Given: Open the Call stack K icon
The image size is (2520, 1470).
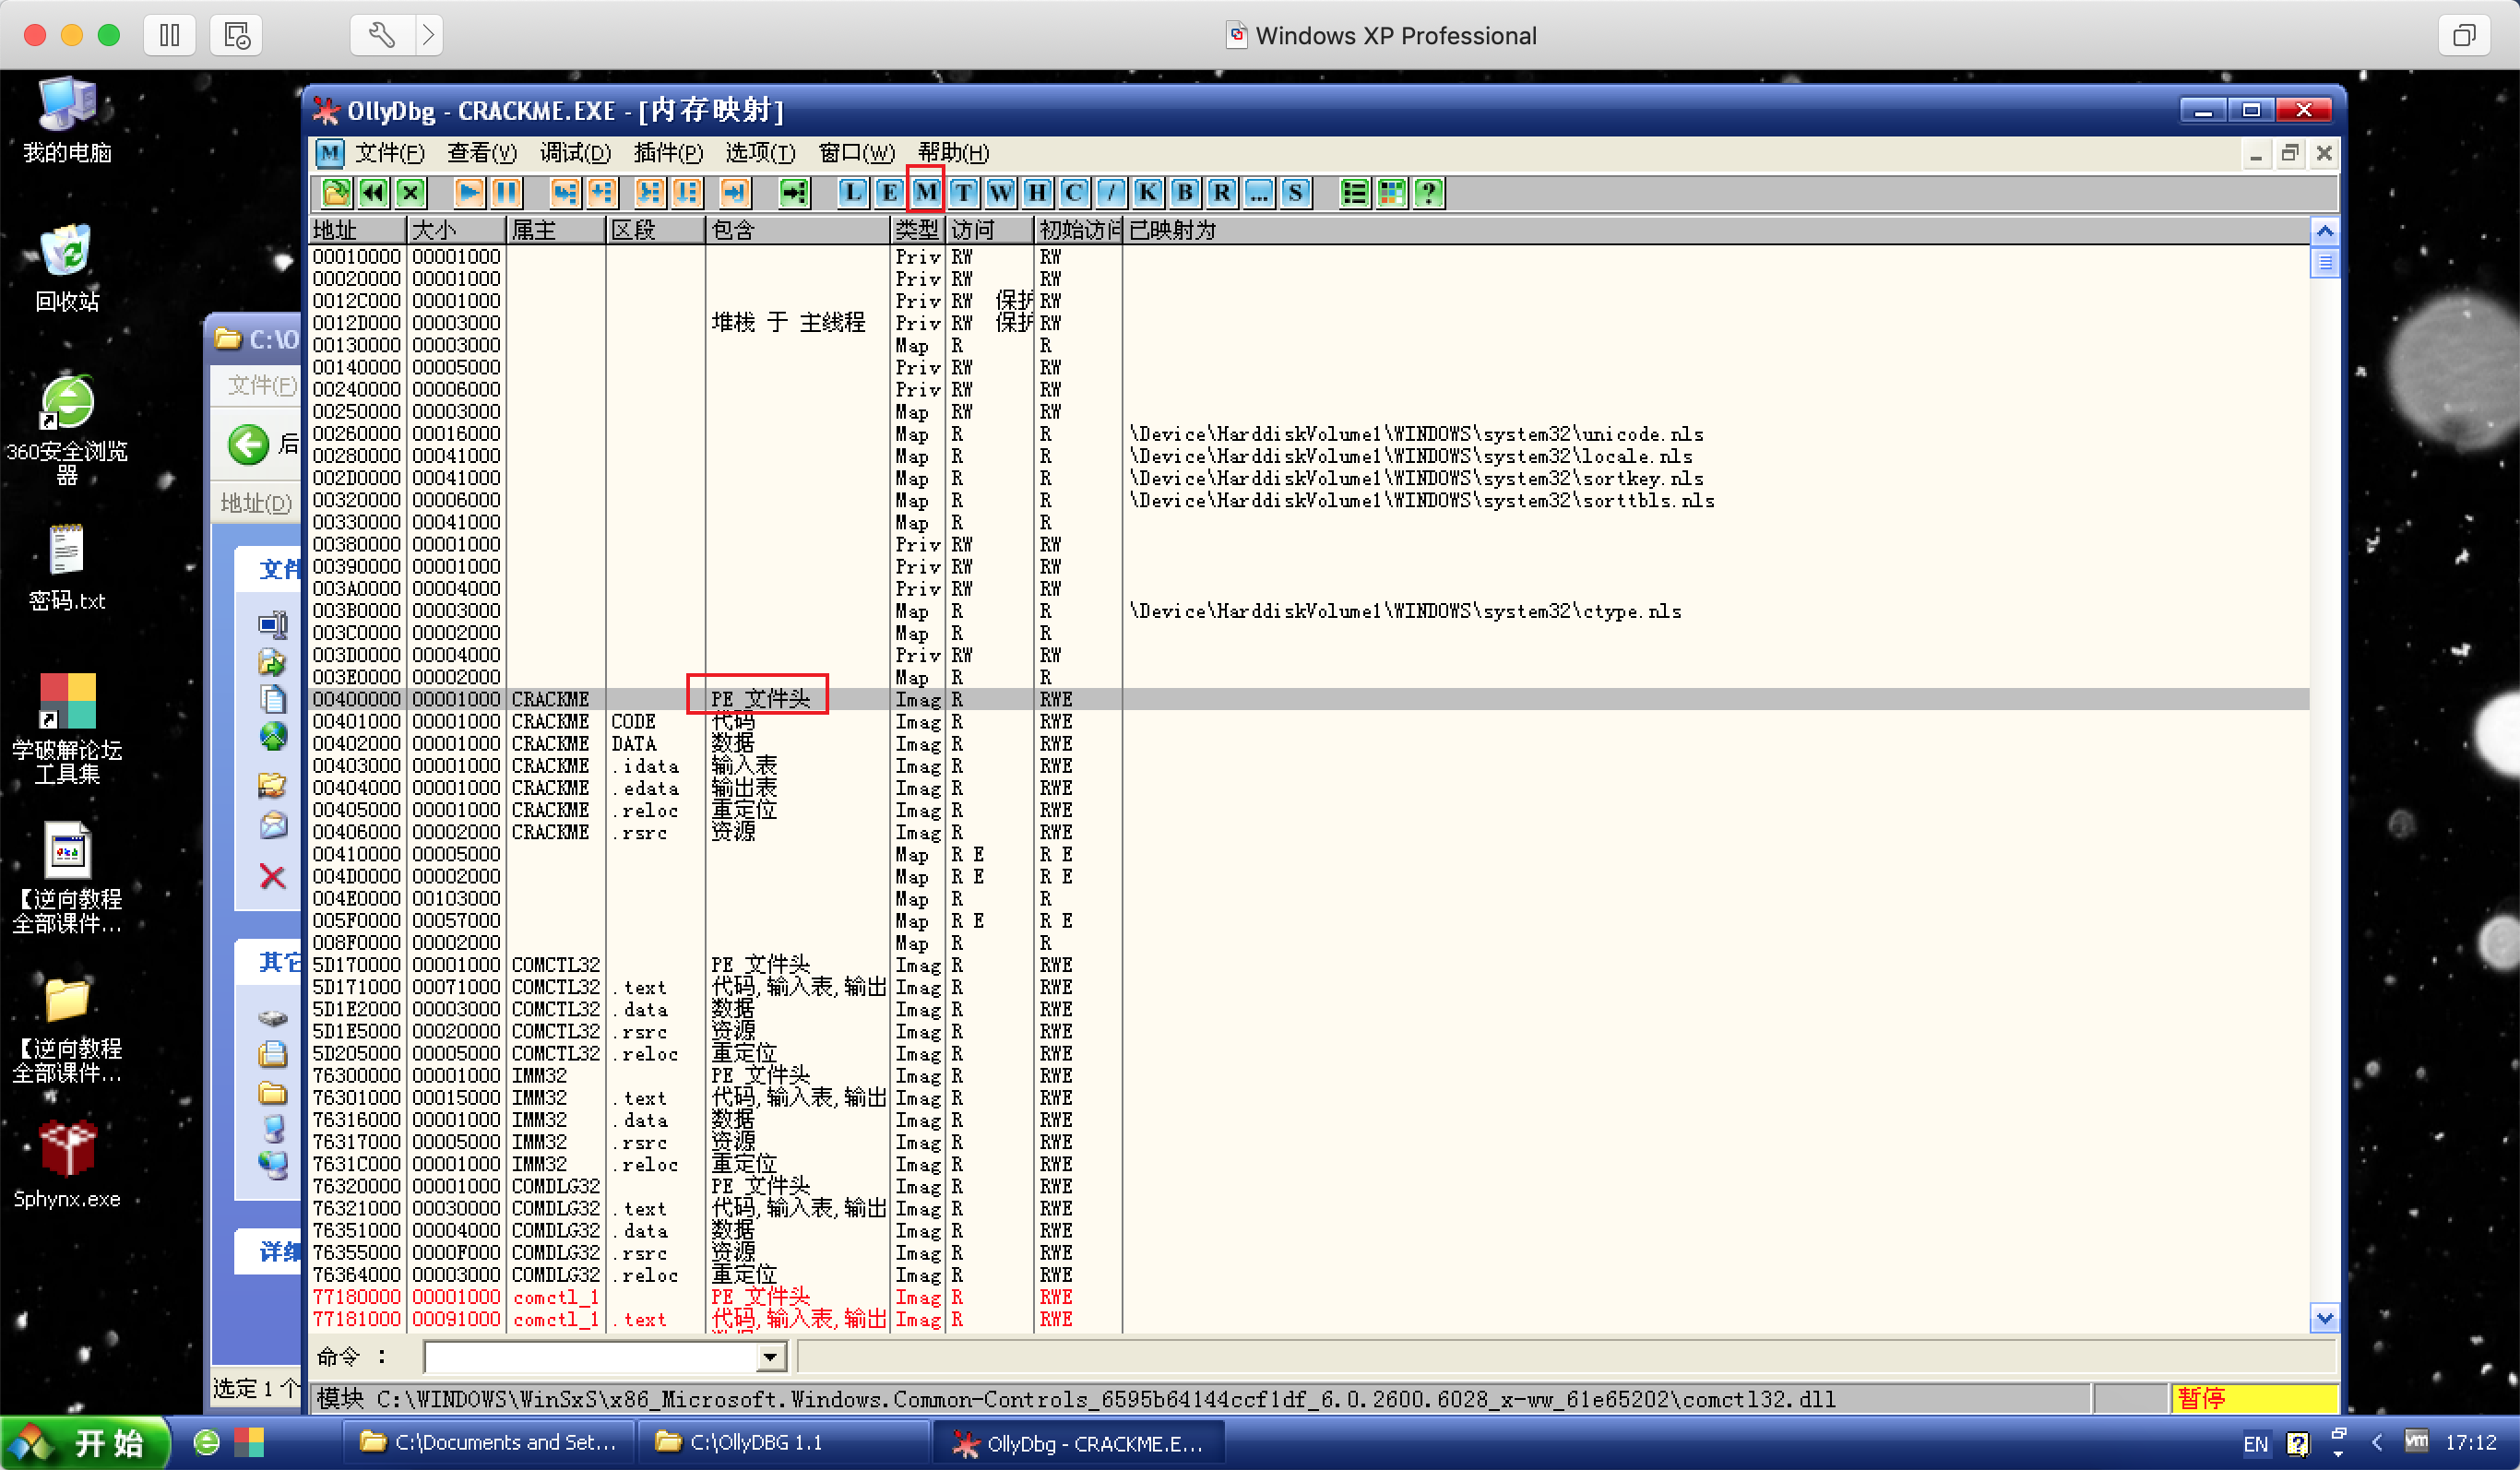Looking at the screenshot, I should (1148, 192).
